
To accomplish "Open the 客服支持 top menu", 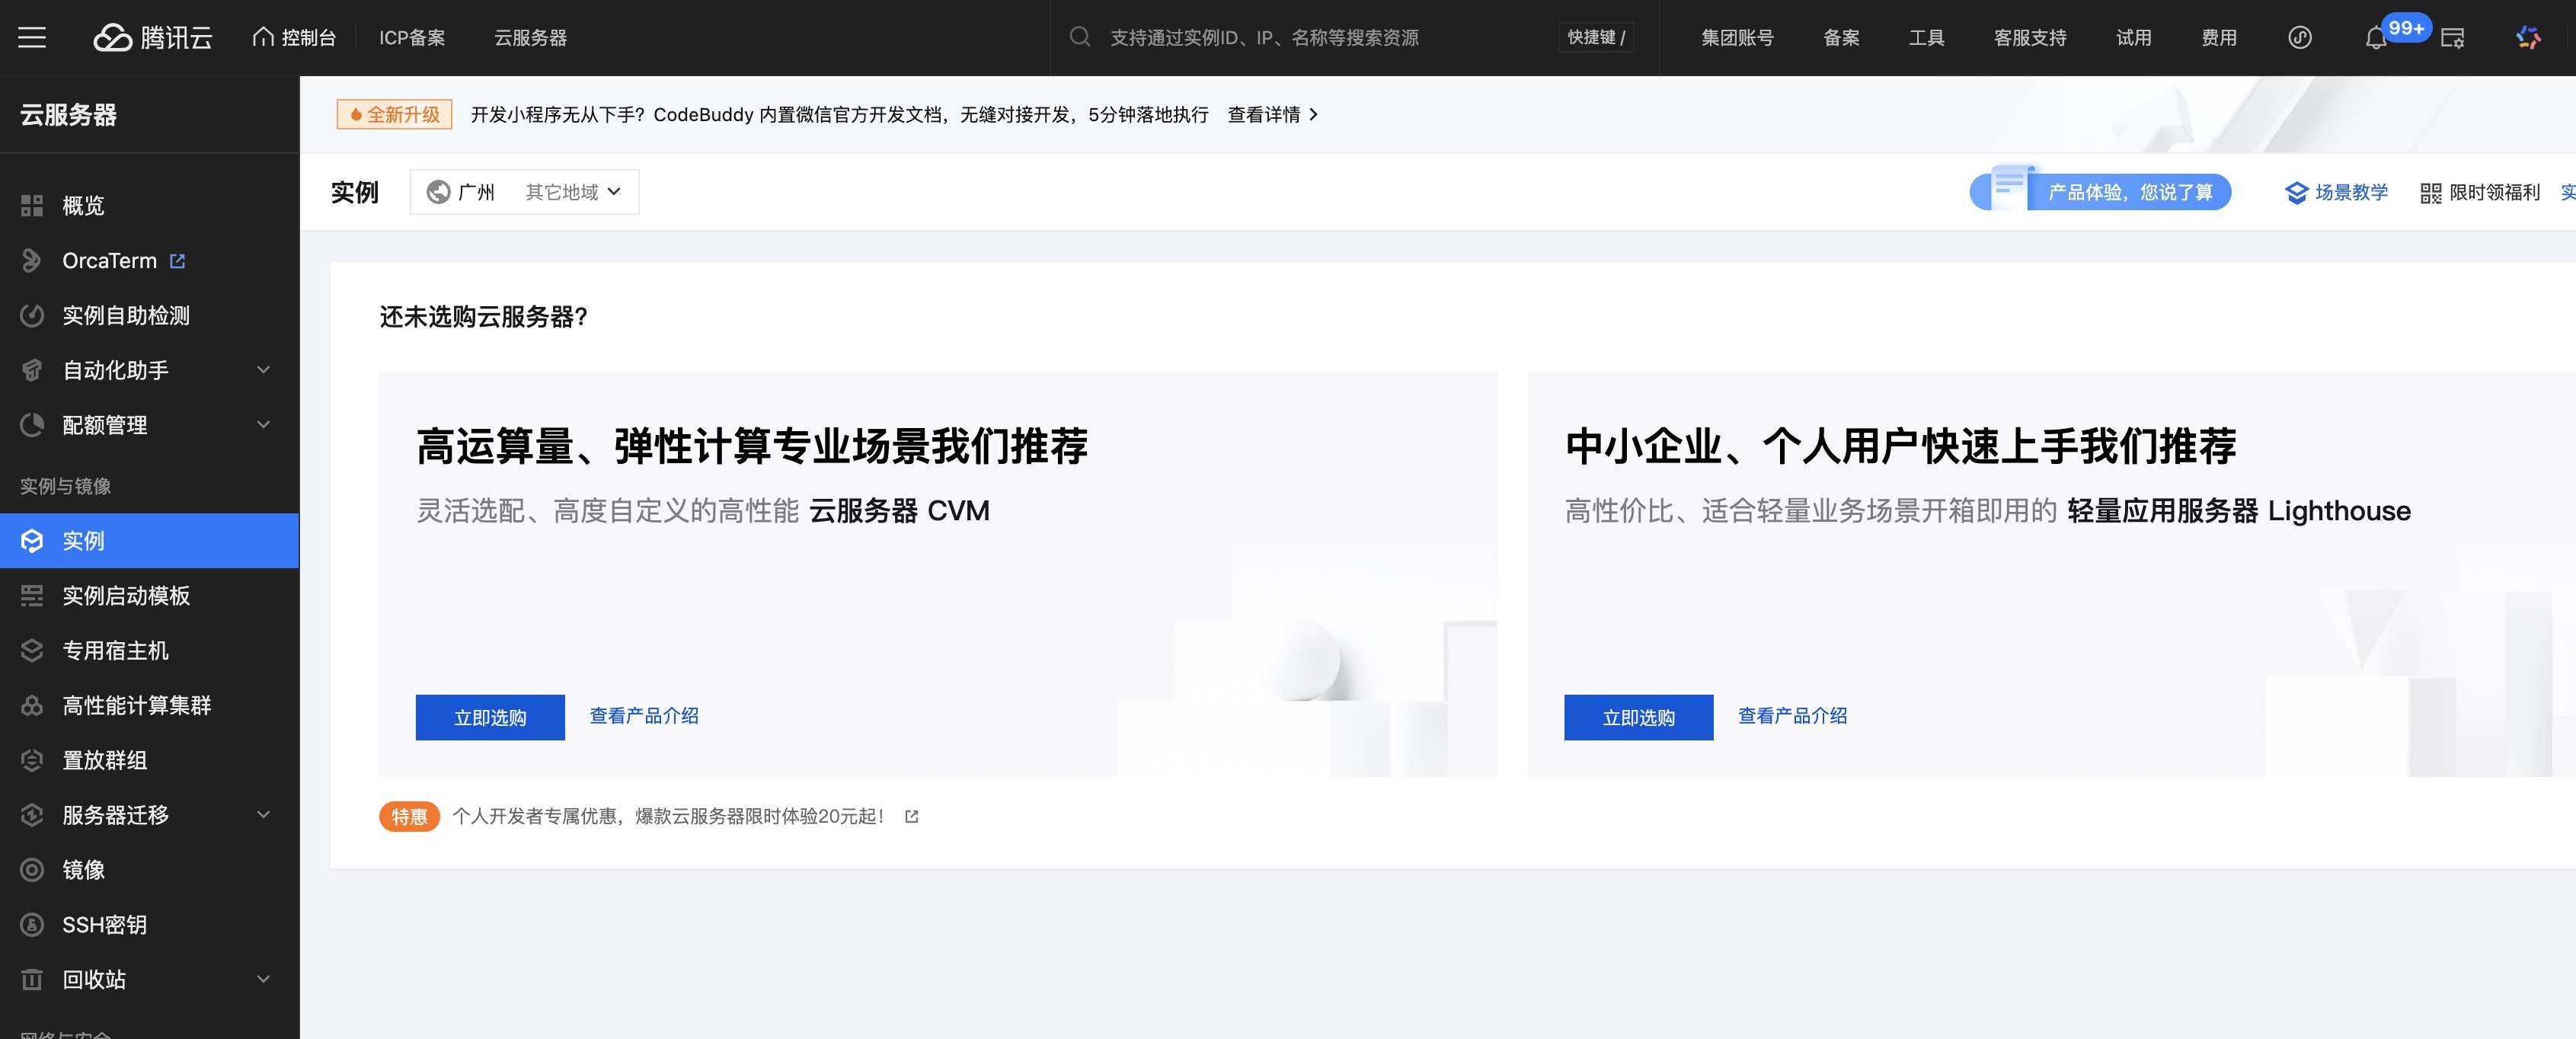I will point(2030,38).
